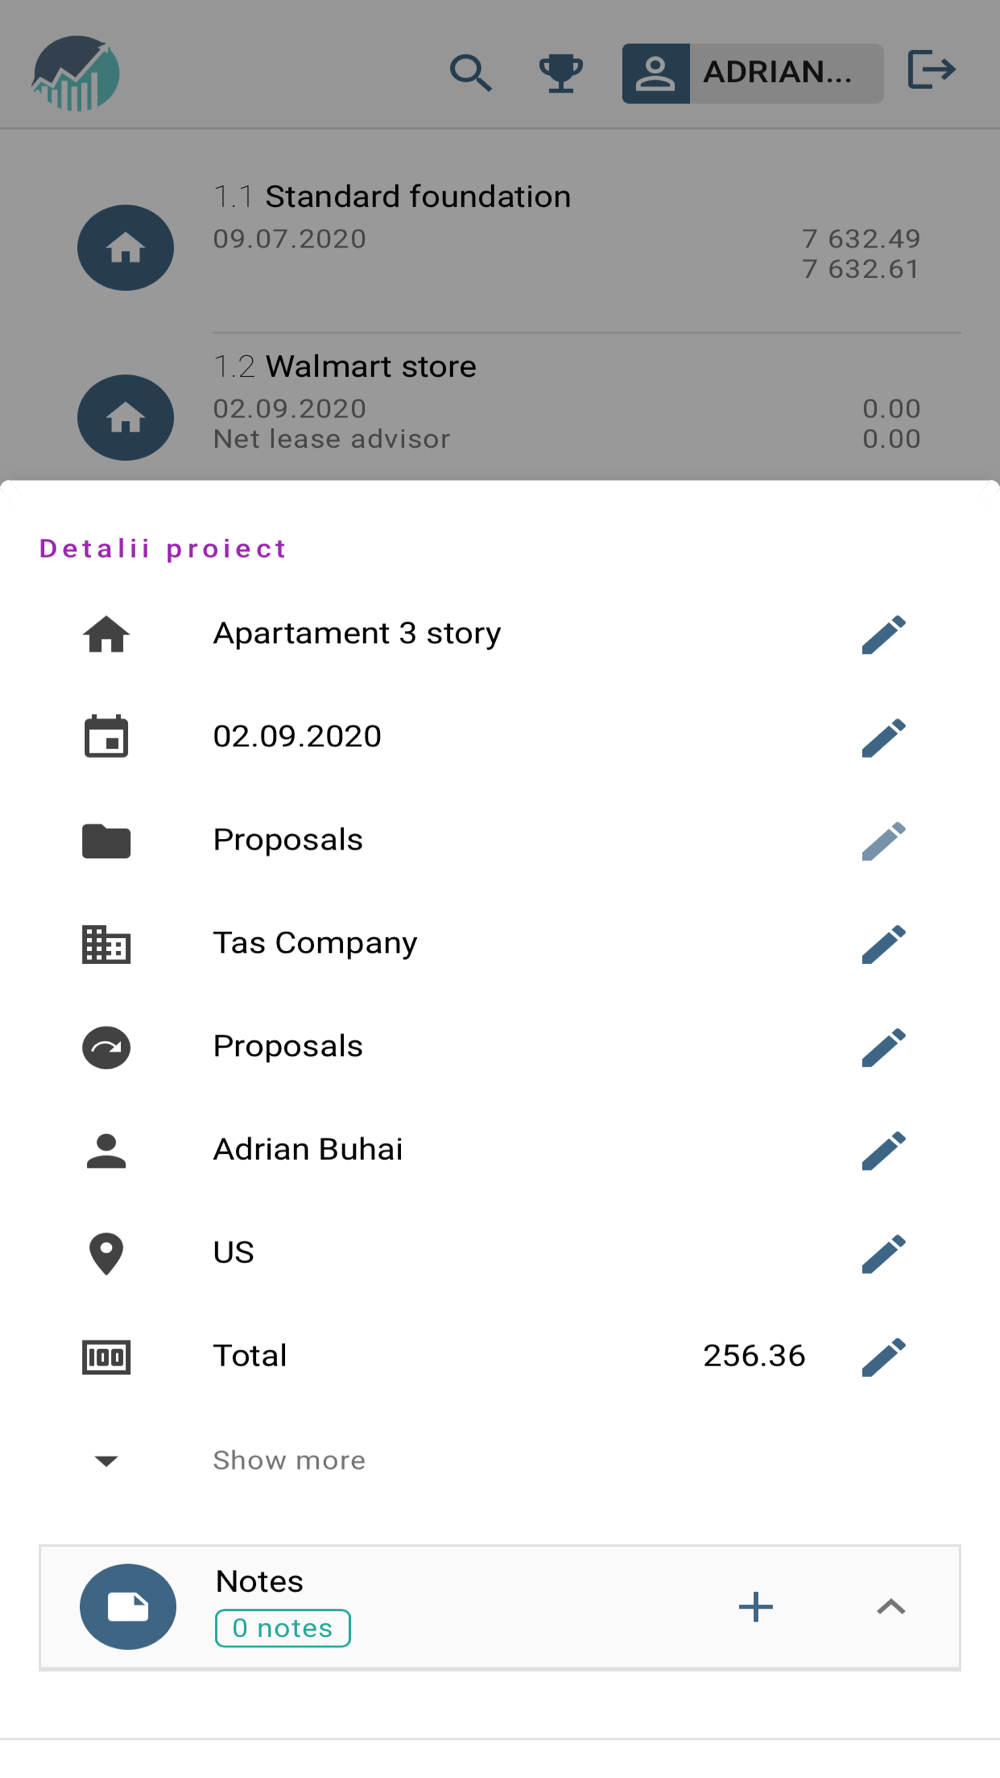Click the 0 notes badge
Viewport: 1000px width, 1778px height.
pyautogui.click(x=283, y=1628)
